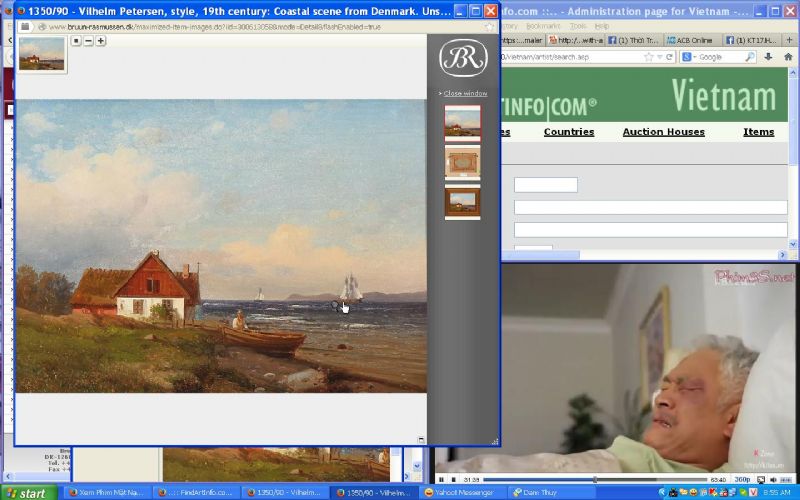The width and height of the screenshot is (800, 500).
Task: Open the Google search engine dropdown
Action: (694, 57)
